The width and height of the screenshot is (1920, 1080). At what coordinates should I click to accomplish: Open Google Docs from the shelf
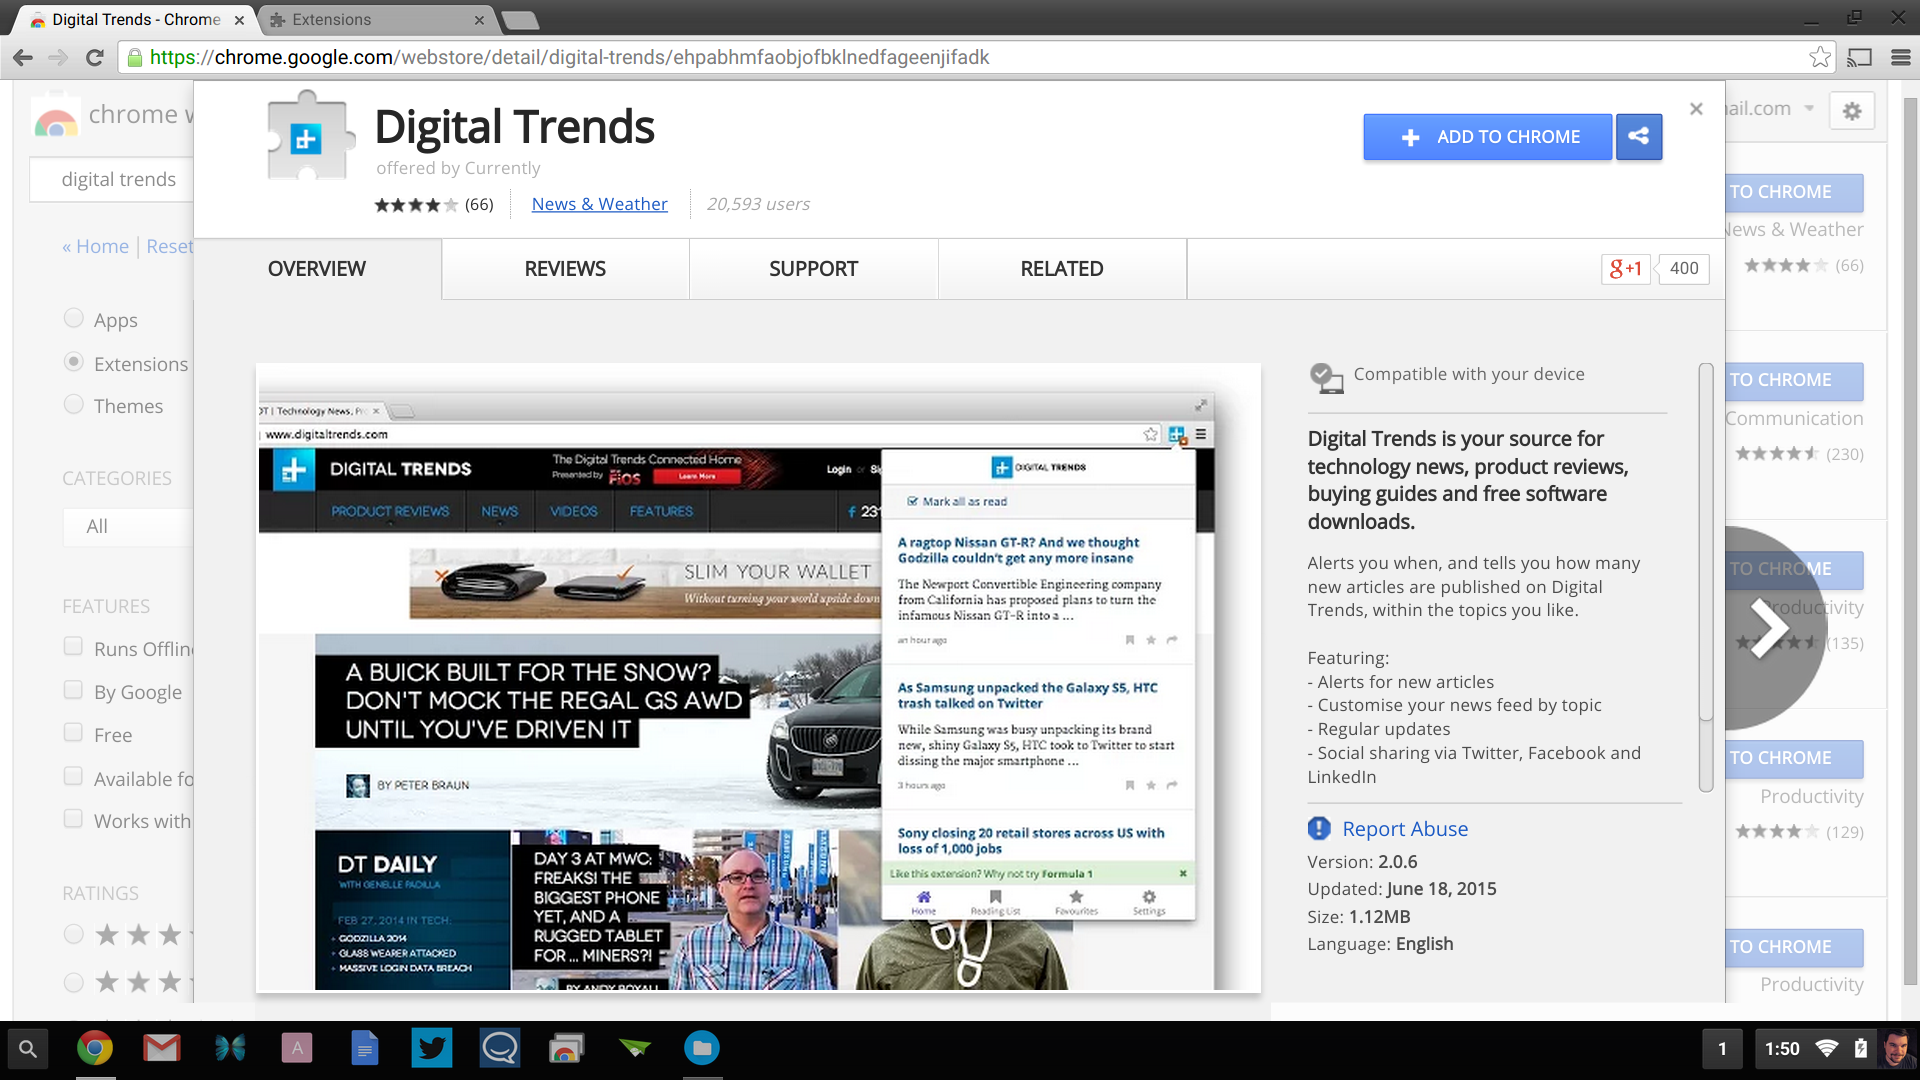(365, 1049)
